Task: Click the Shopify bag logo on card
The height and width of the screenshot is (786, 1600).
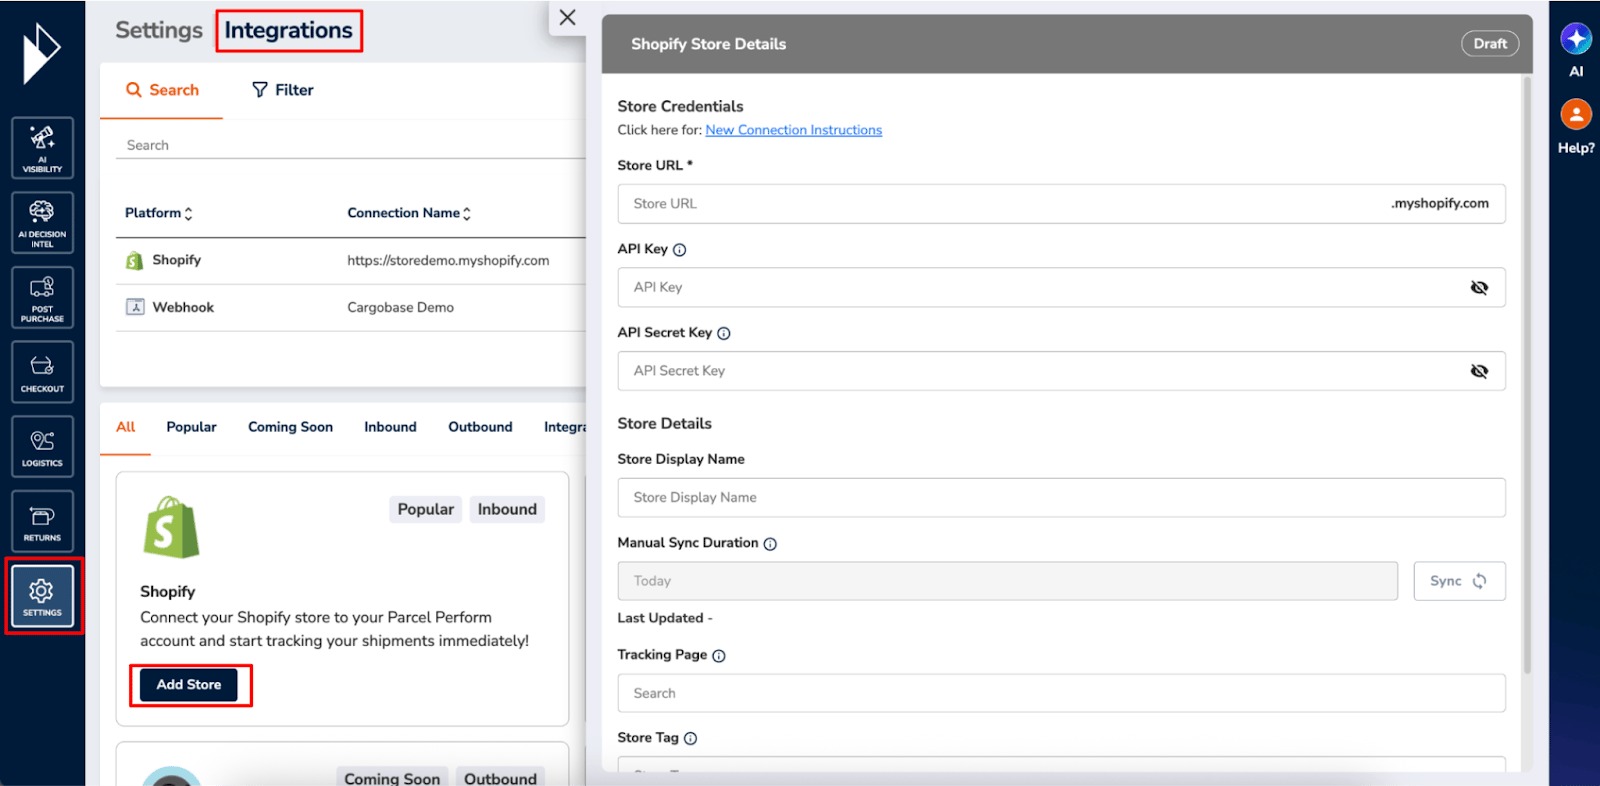Action: tap(171, 527)
